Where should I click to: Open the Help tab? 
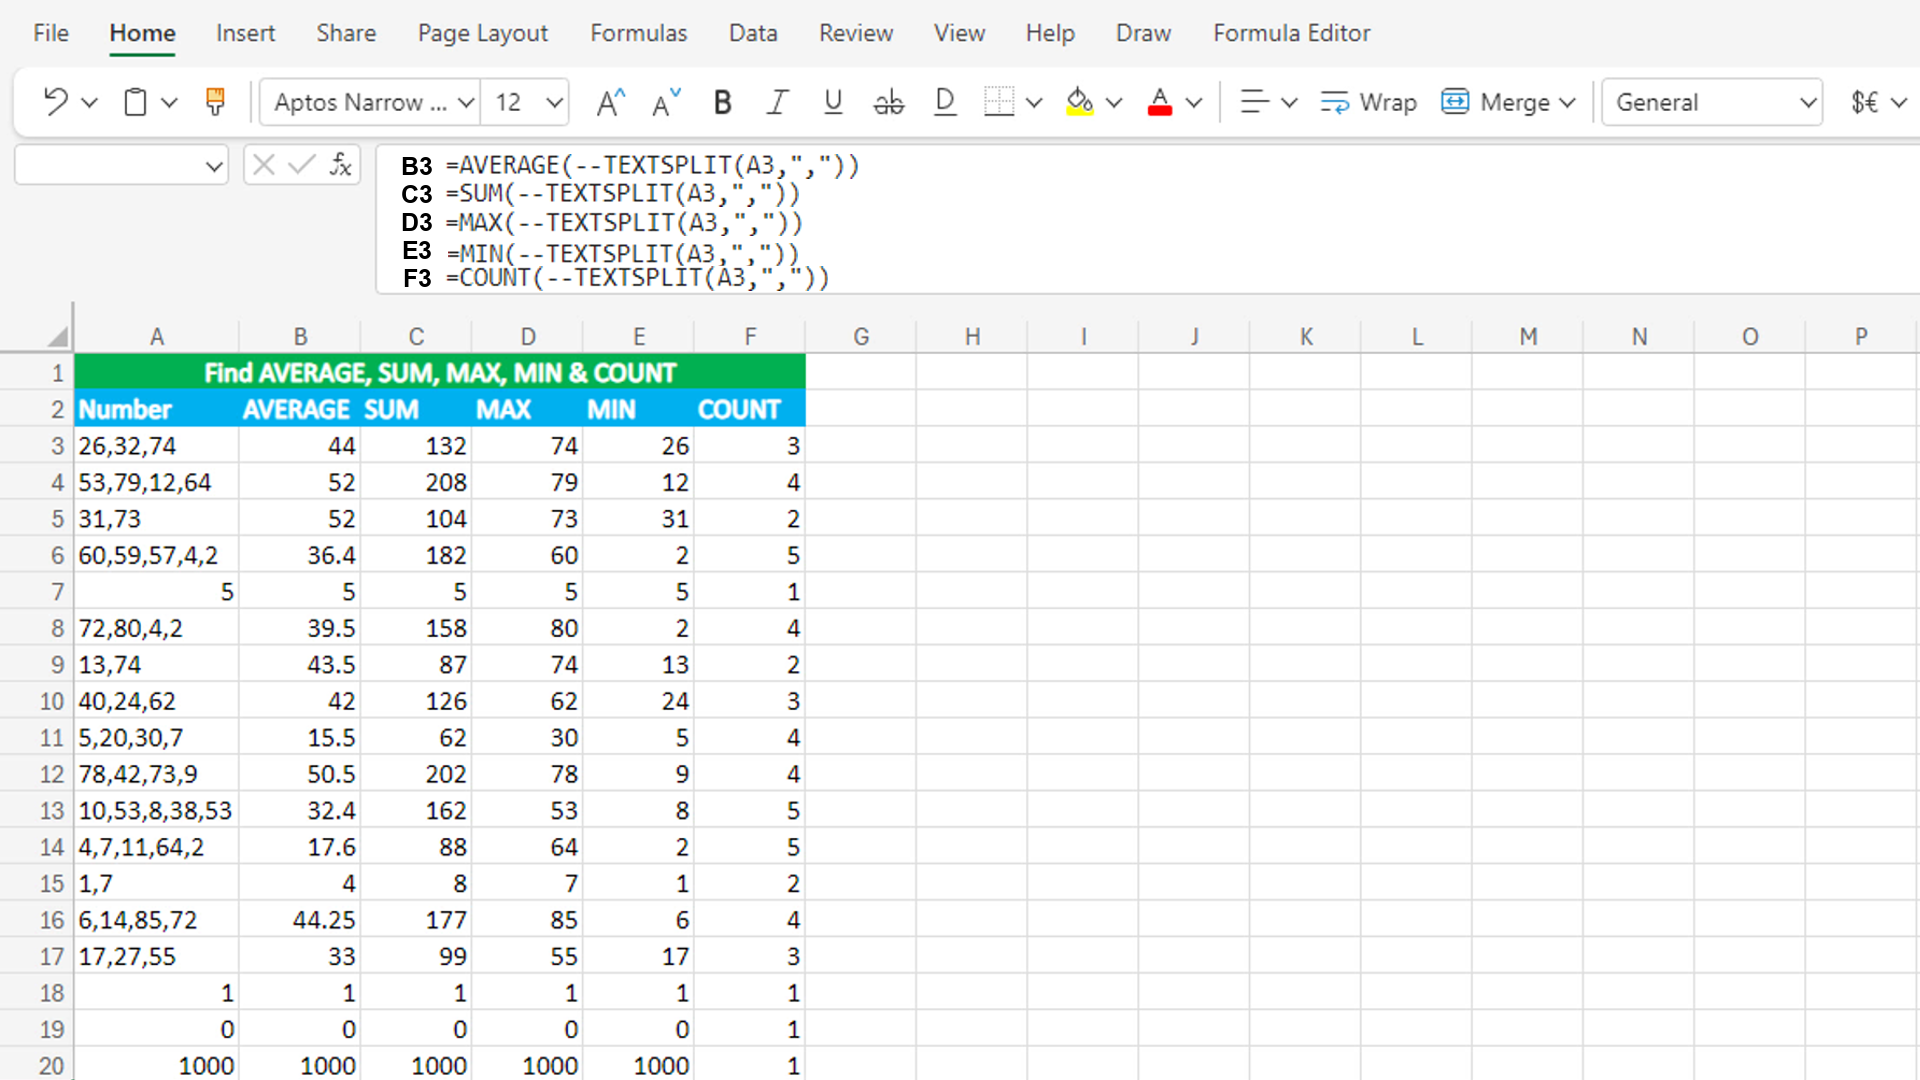1050,33
